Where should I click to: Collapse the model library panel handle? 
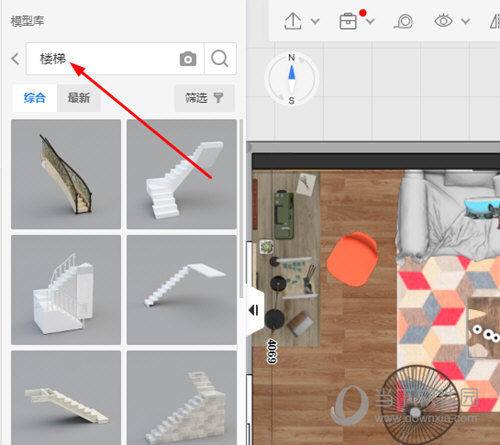coord(254,310)
